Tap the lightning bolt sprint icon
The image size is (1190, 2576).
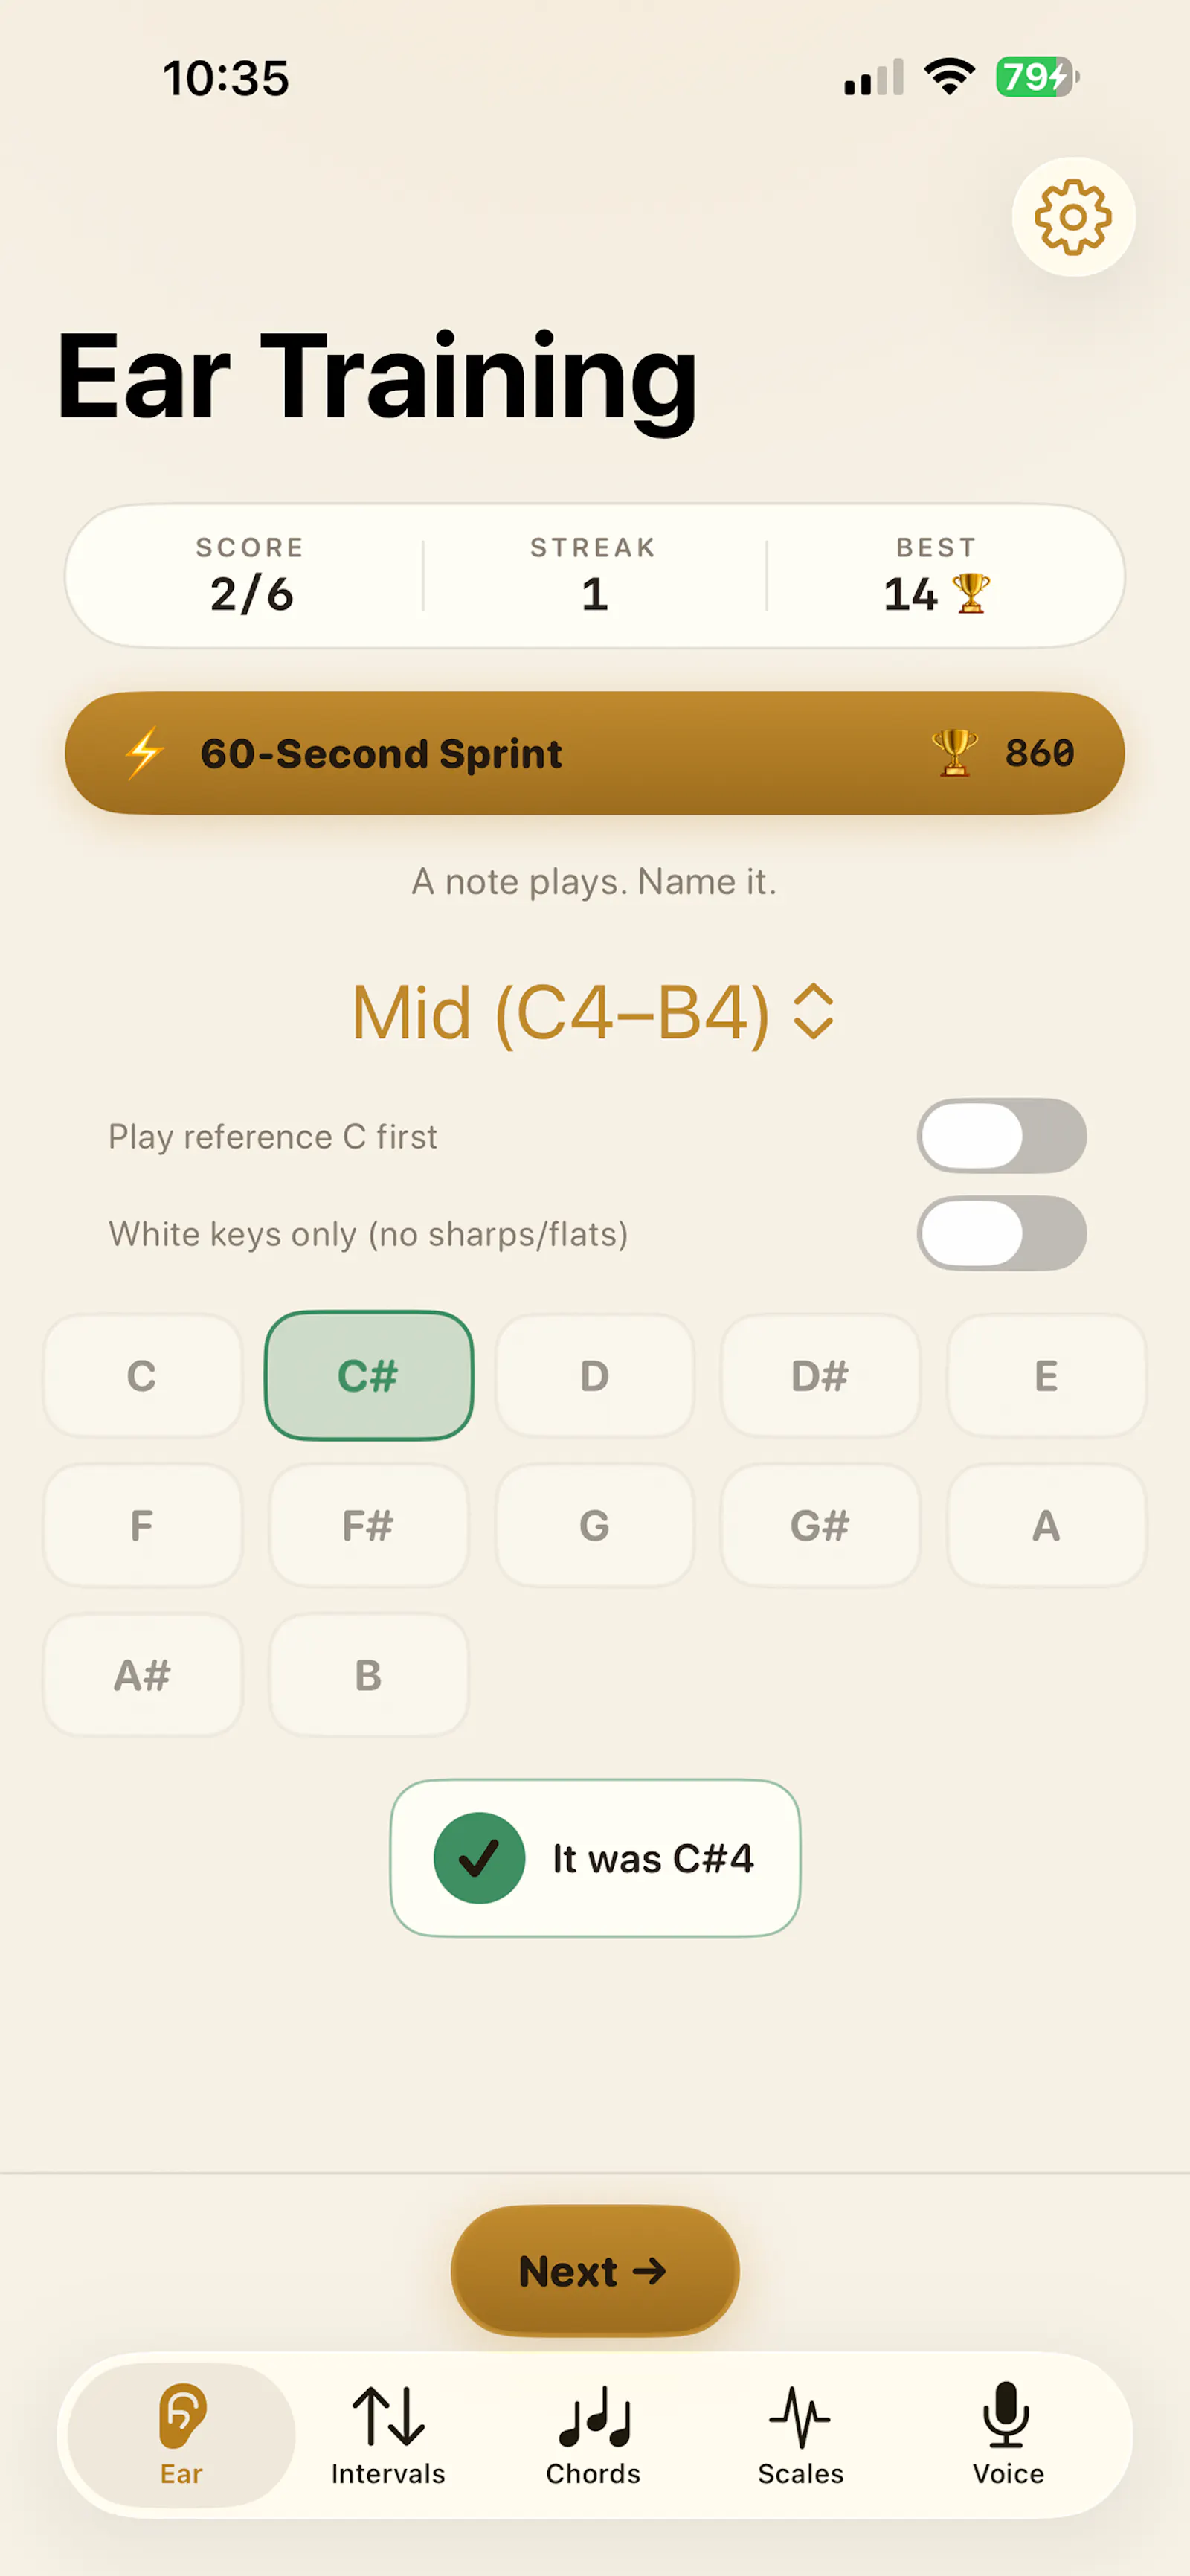[145, 753]
